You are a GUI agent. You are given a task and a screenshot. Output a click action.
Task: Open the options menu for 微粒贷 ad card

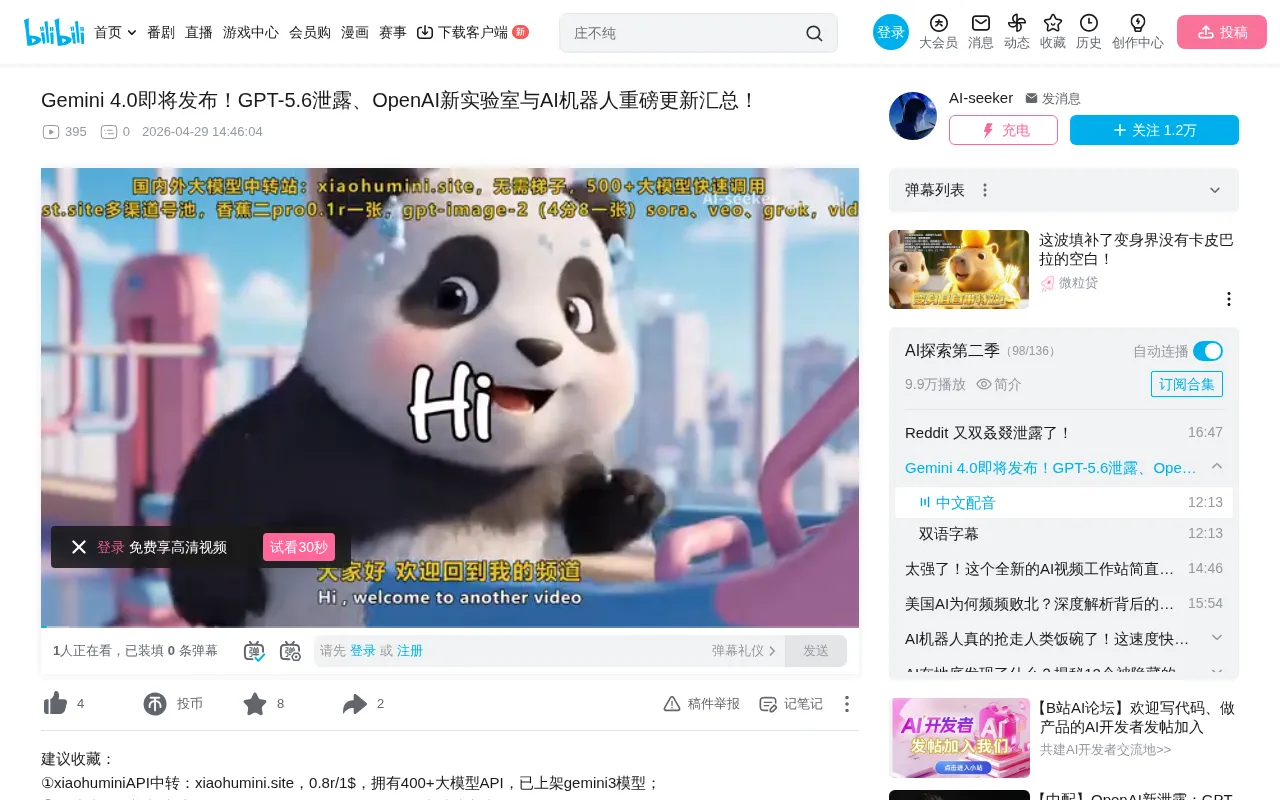click(1229, 299)
